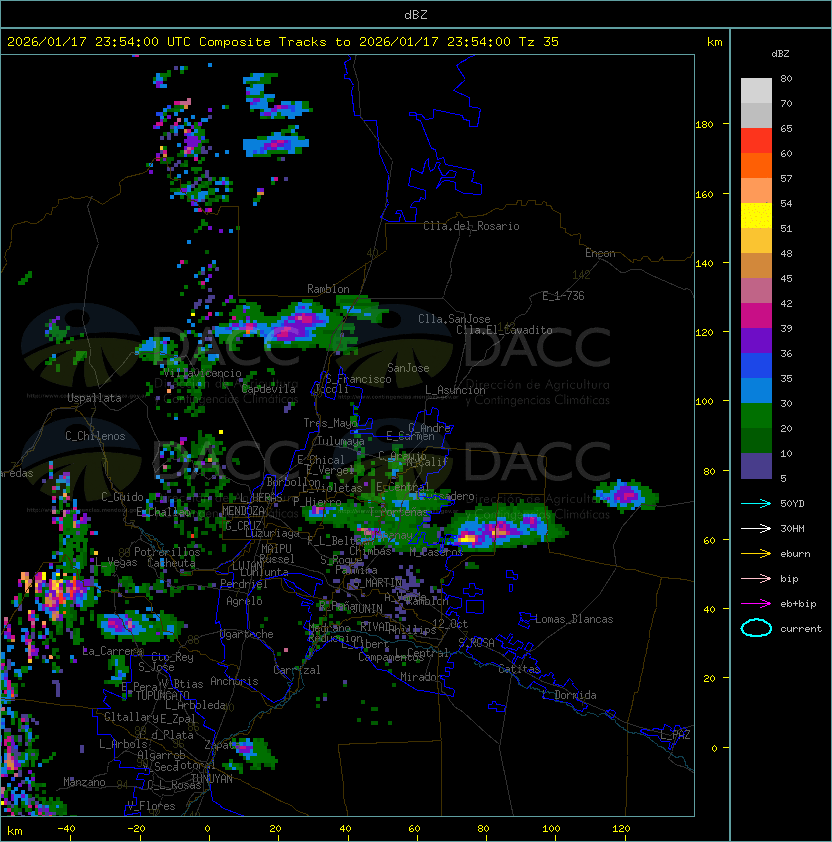Click the 'C_Chilenos' place label
Viewport: 832px width, 842px height.
point(95,436)
